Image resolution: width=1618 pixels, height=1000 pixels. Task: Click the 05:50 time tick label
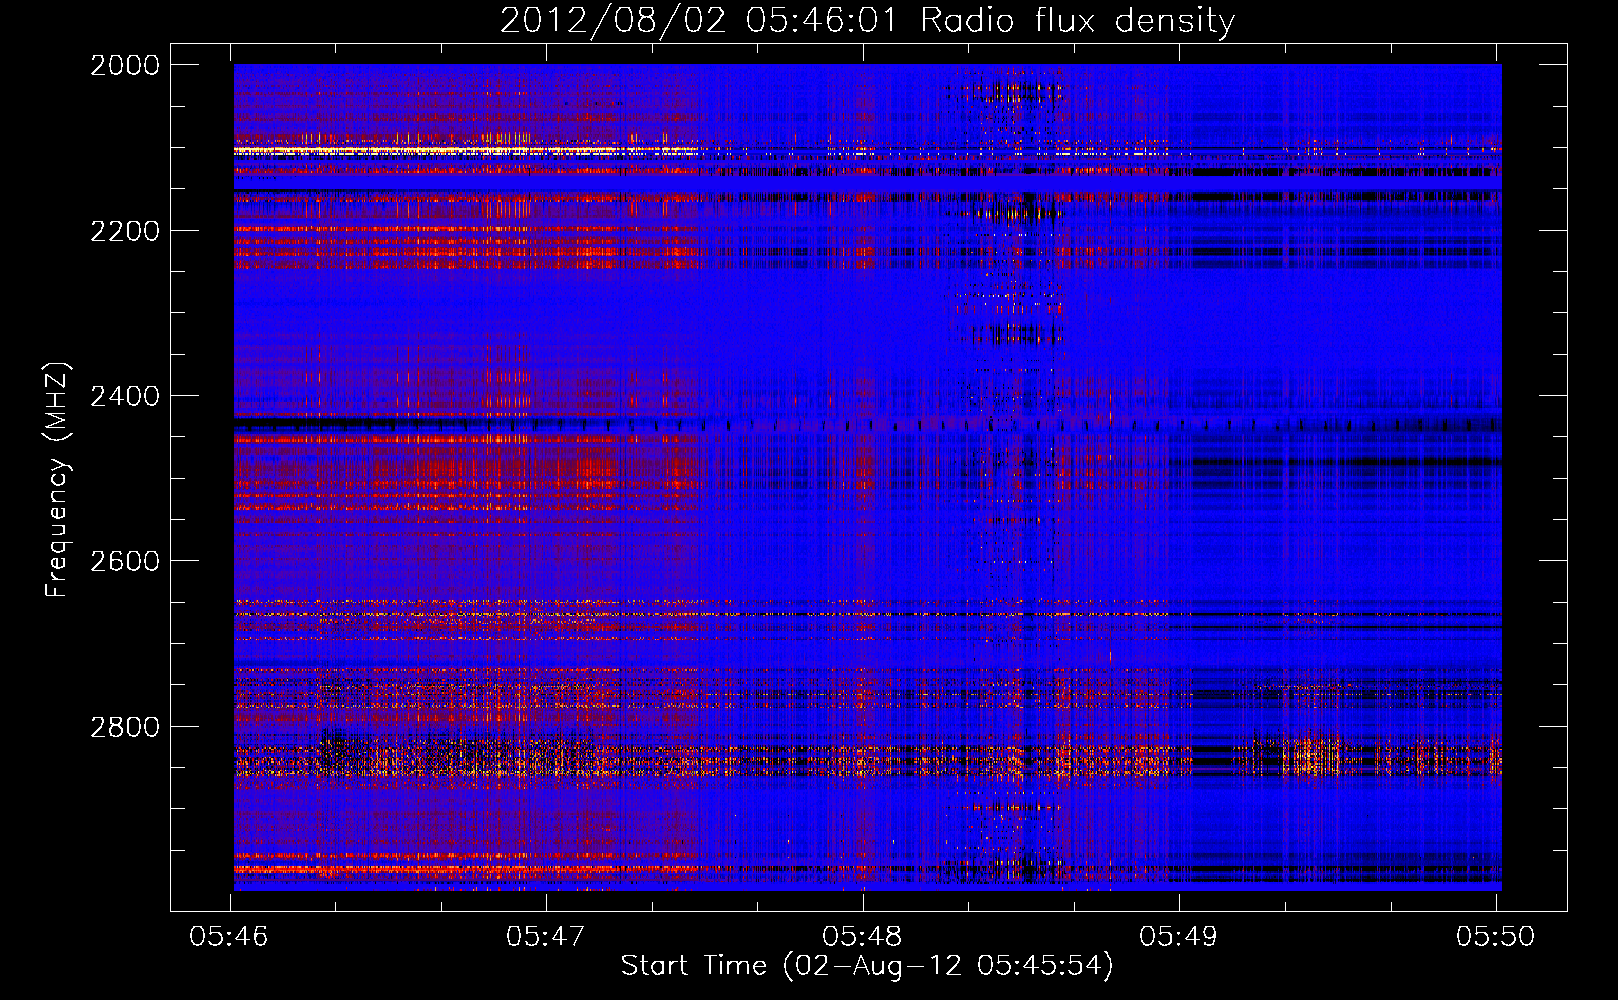click(1495, 936)
